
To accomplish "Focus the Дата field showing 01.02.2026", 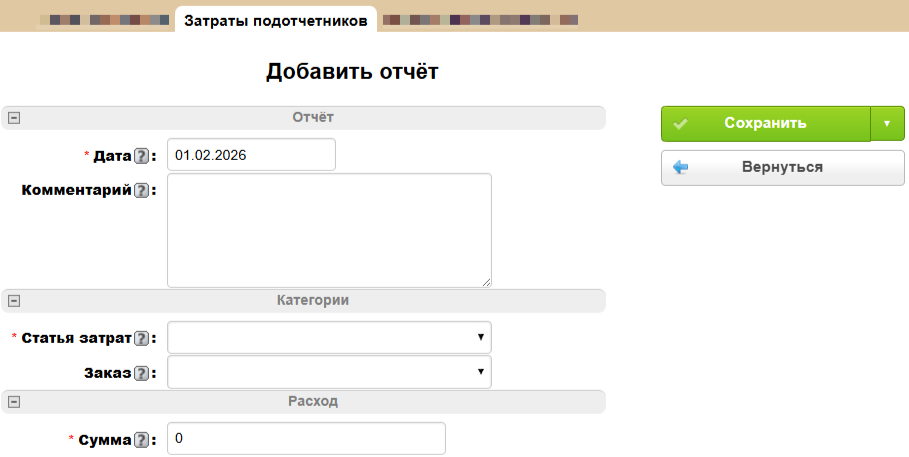I will click(251, 155).
